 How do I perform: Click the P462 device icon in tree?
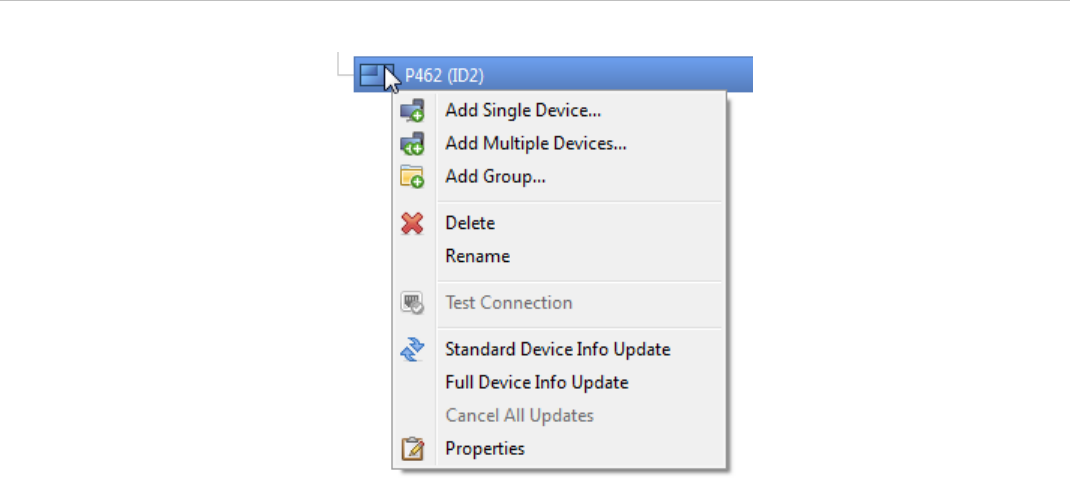[x=372, y=75]
